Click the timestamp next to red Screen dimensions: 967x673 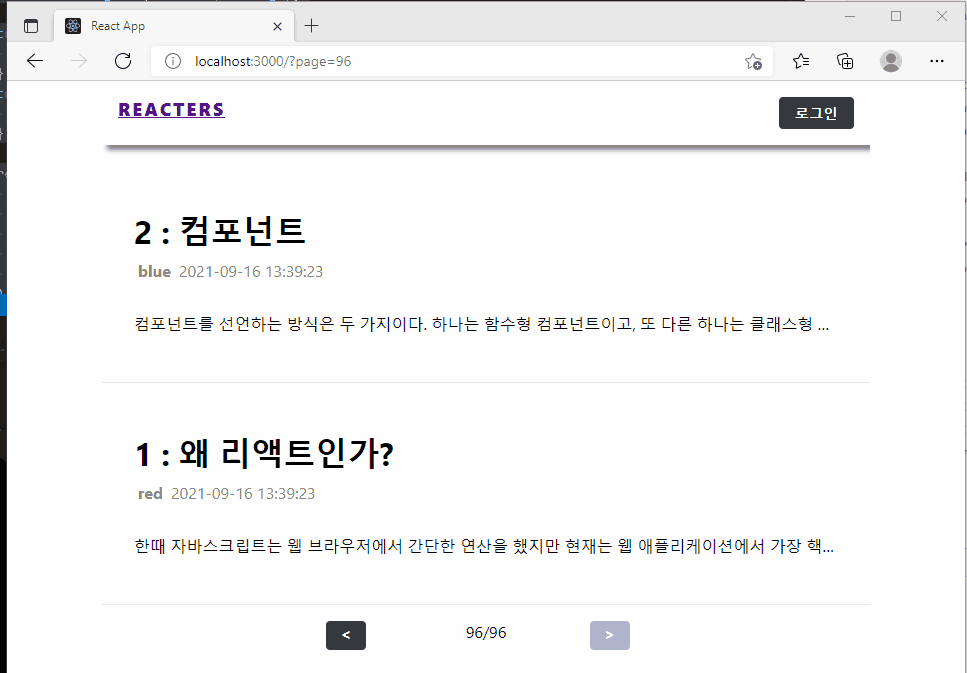[243, 493]
